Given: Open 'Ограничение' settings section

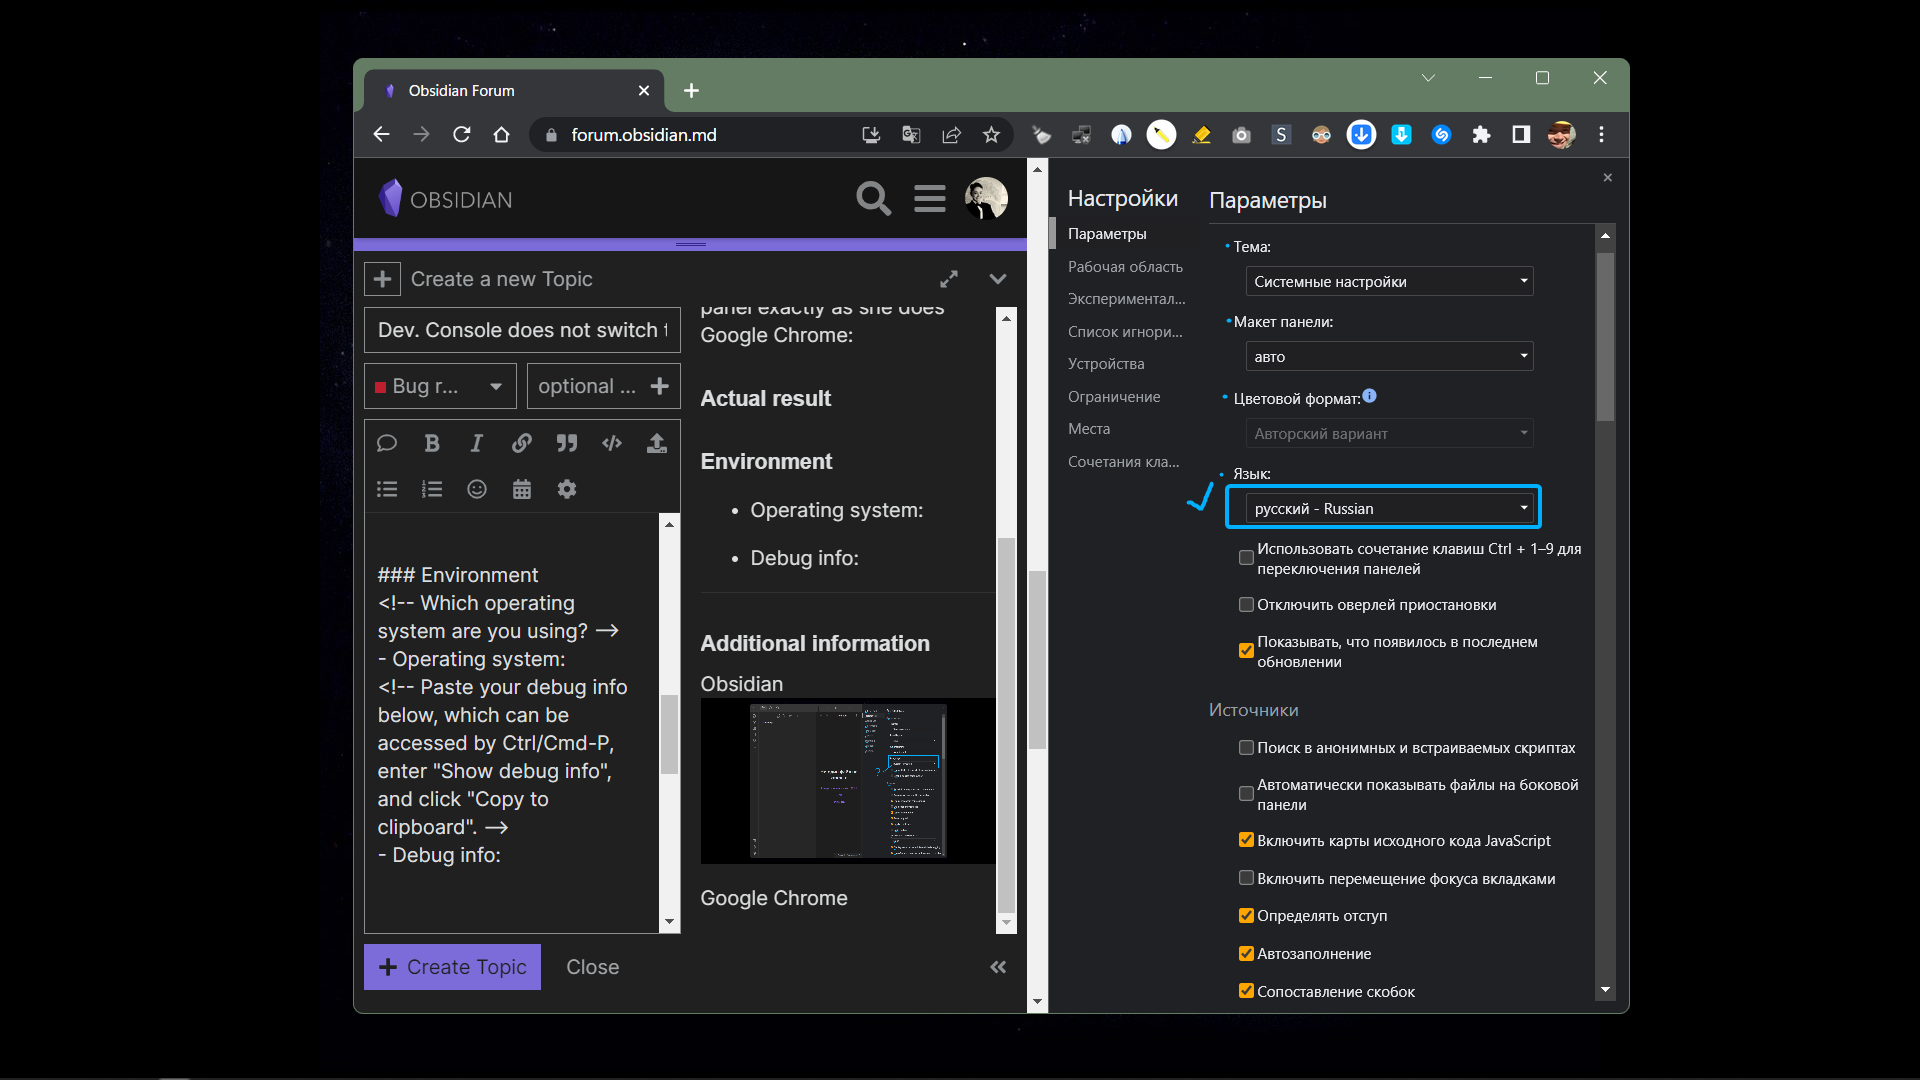Looking at the screenshot, I should coord(1114,397).
